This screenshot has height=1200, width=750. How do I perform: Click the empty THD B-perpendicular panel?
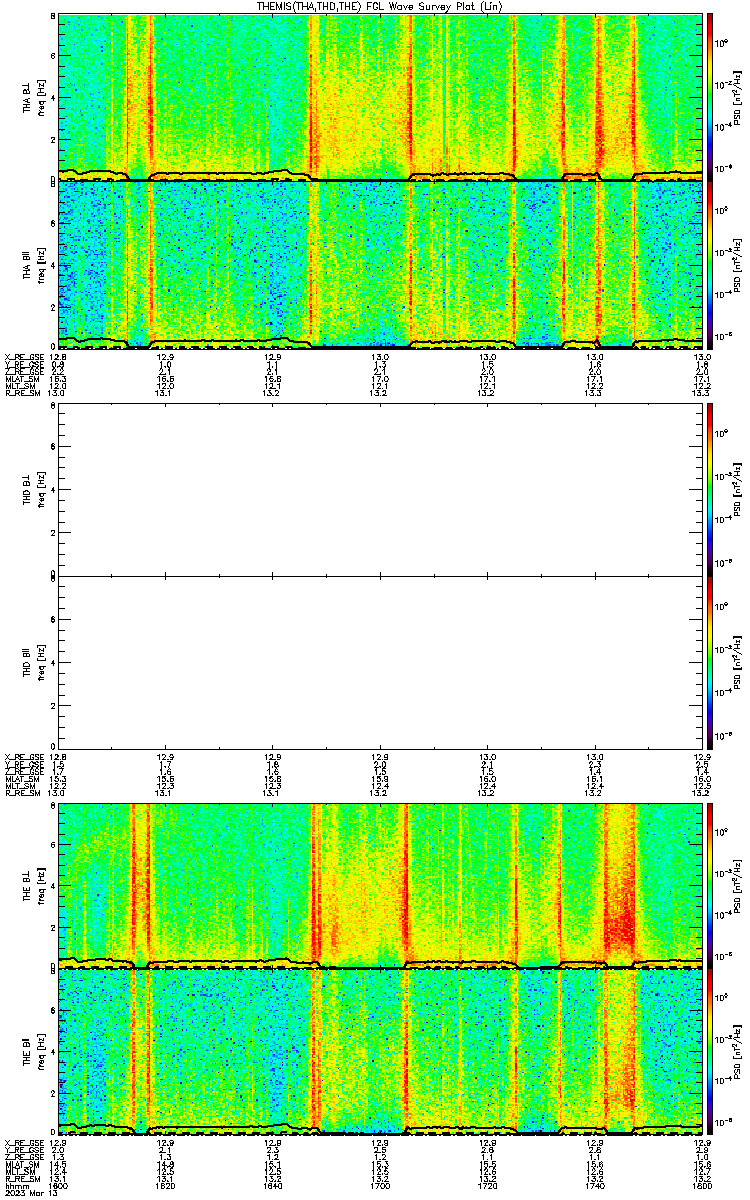tap(380, 491)
